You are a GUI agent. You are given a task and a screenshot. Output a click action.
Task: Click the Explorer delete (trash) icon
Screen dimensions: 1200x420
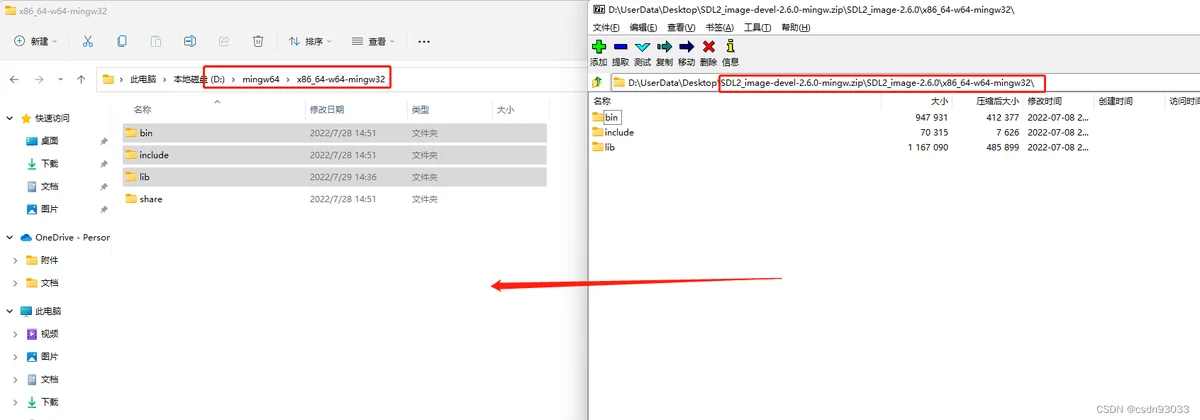(258, 41)
